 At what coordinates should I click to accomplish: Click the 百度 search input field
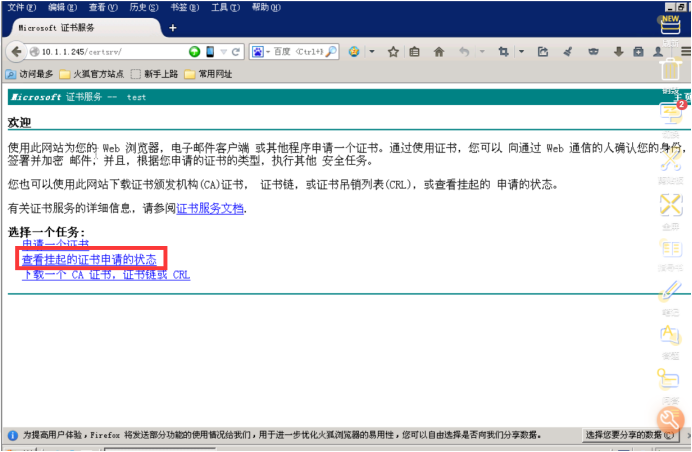coord(298,52)
